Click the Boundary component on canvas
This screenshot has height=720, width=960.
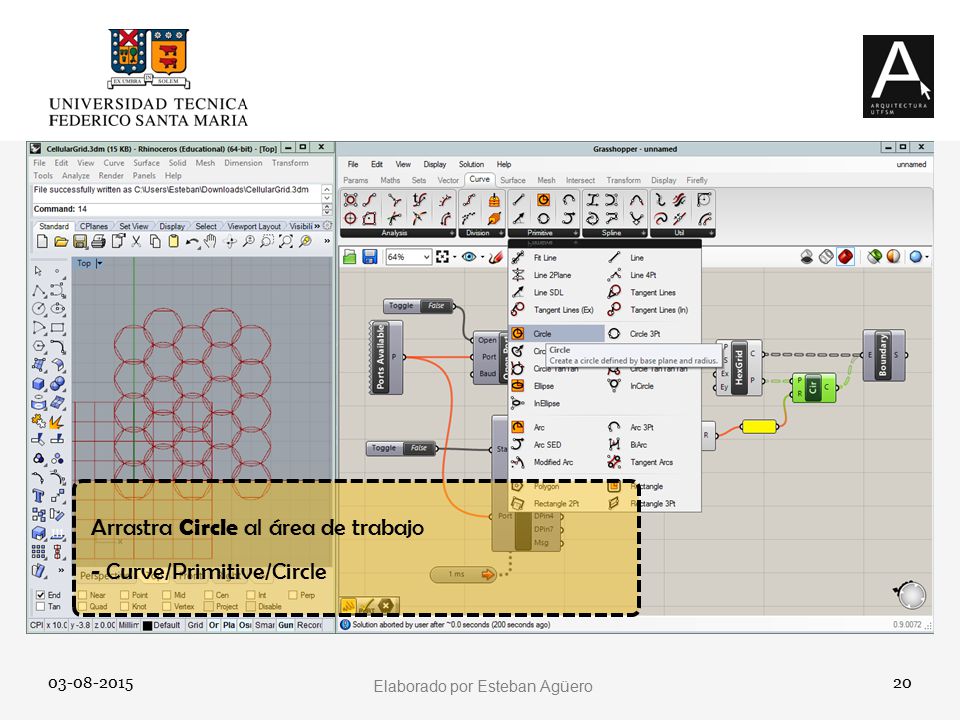tap(883, 355)
